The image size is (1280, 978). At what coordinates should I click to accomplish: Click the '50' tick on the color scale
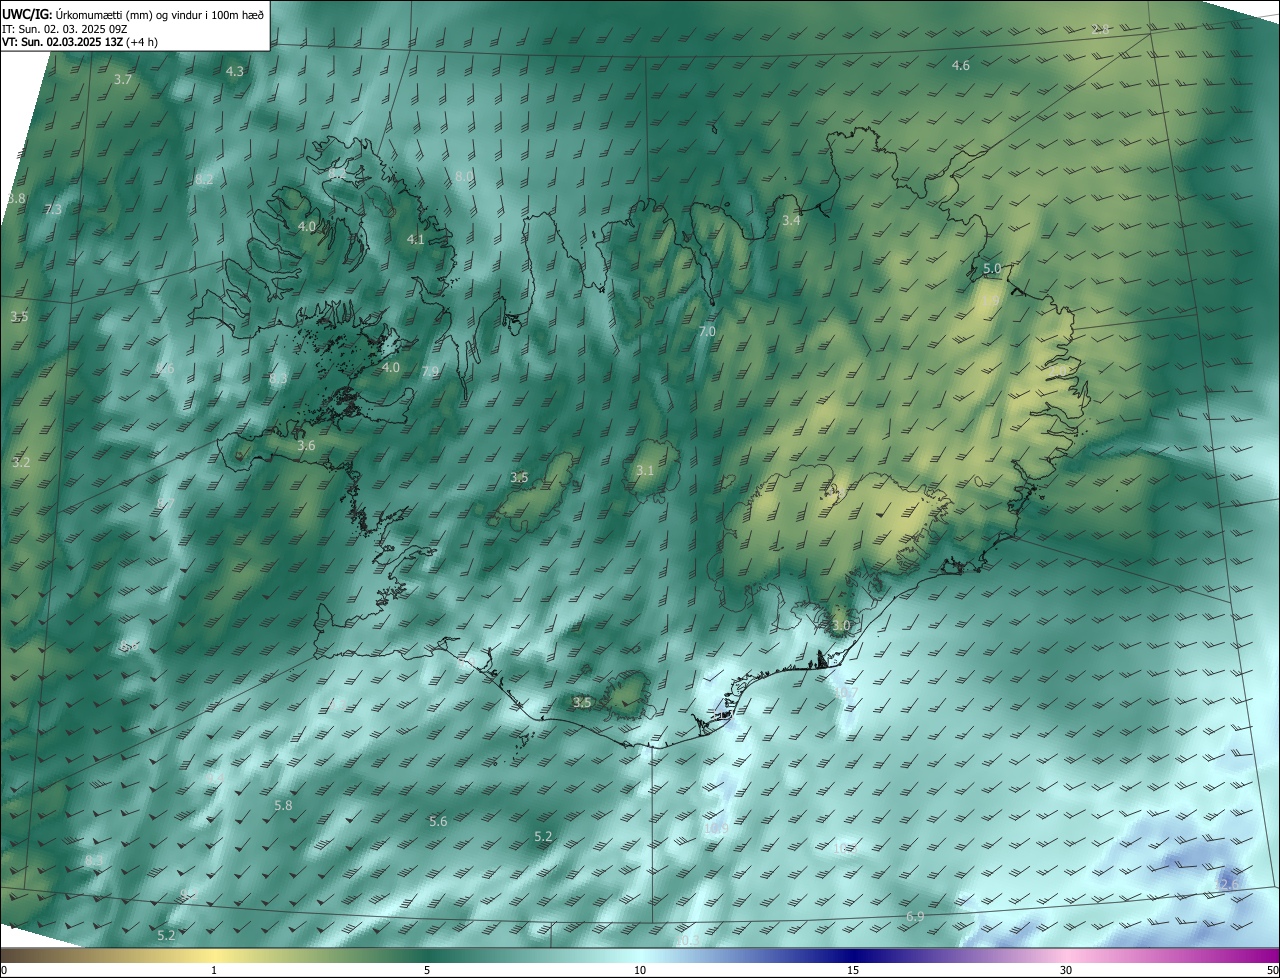click(x=1272, y=971)
